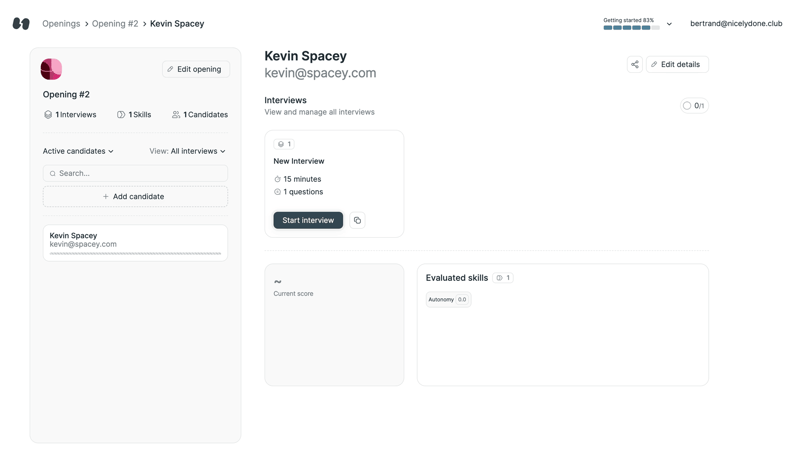Click the 0/1 interview progress indicator

694,106
